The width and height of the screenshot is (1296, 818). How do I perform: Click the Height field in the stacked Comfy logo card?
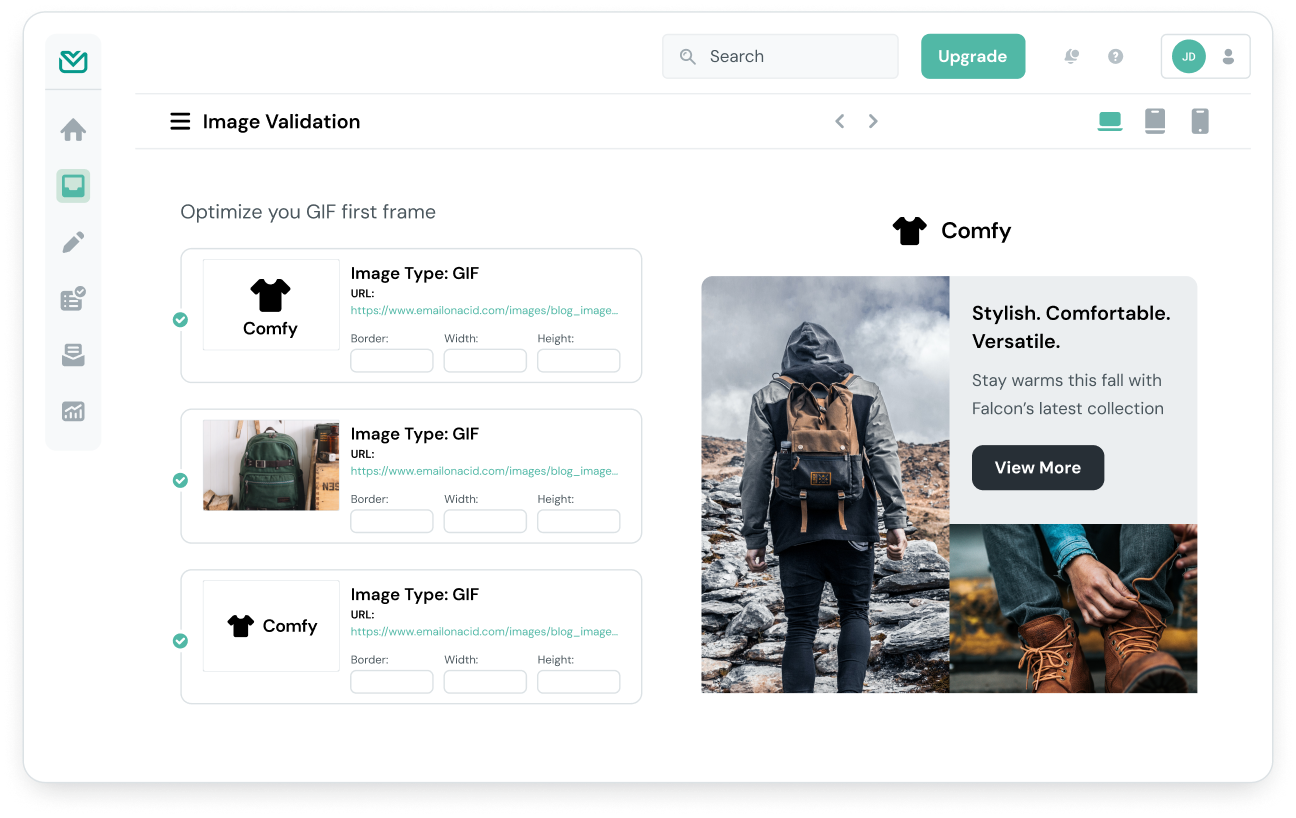(579, 361)
